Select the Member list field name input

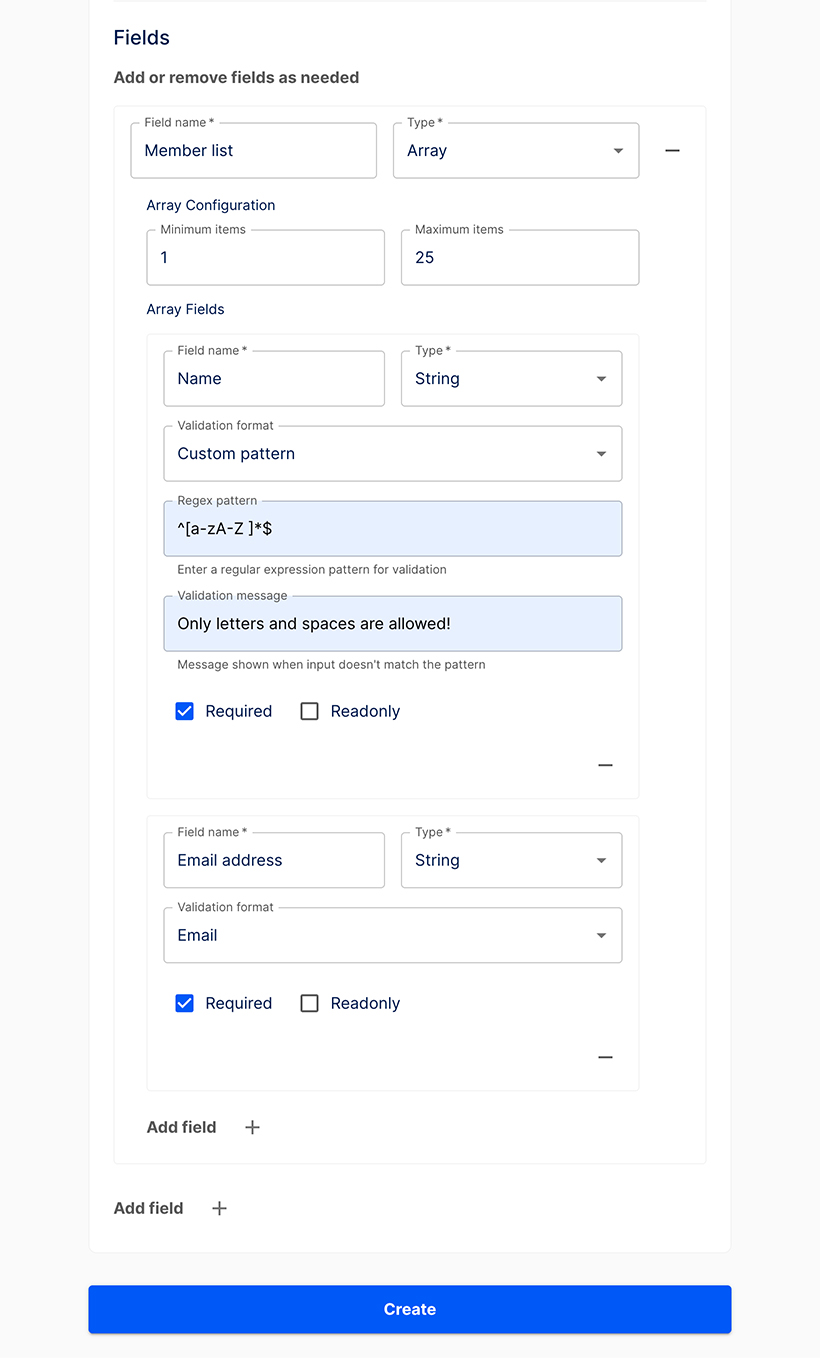click(253, 151)
